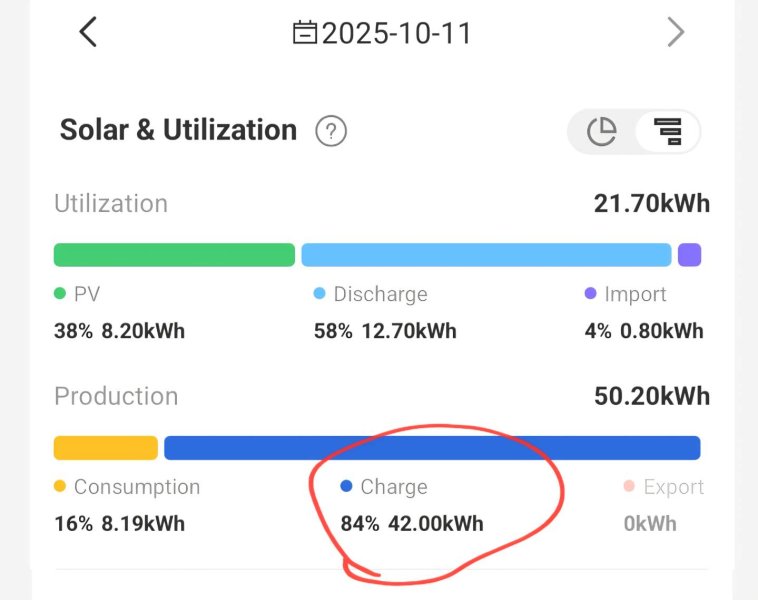The width and height of the screenshot is (758, 600).
Task: Go back with the left arrow
Action: point(88,33)
